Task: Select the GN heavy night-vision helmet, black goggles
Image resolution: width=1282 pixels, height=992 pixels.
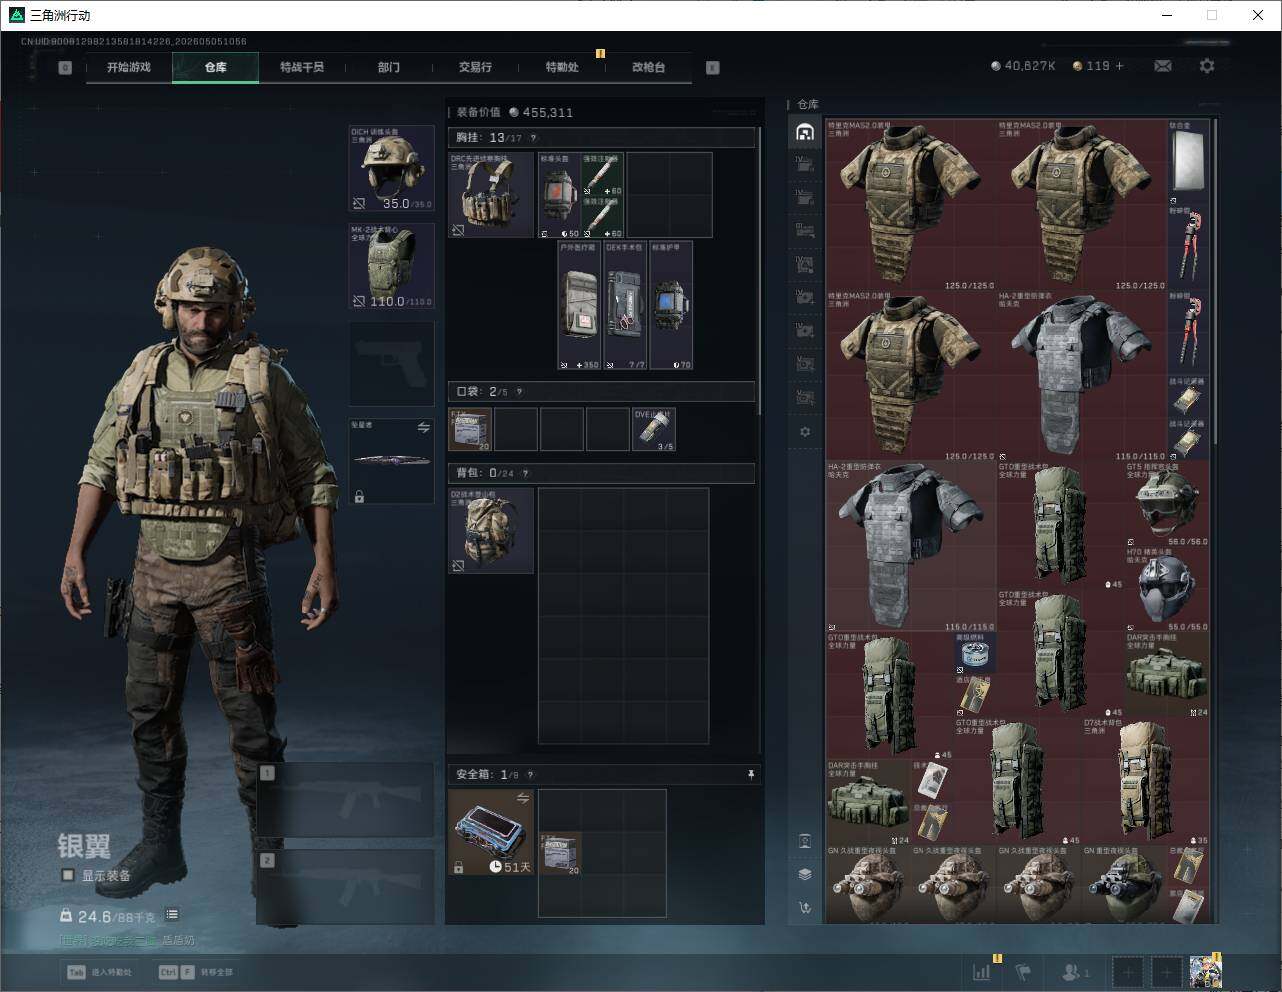Action: click(1124, 885)
